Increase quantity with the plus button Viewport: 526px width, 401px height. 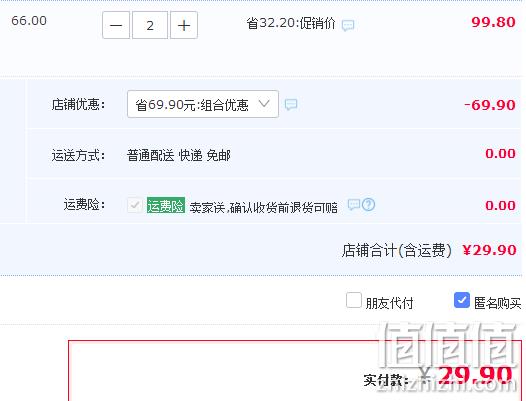tap(184, 25)
